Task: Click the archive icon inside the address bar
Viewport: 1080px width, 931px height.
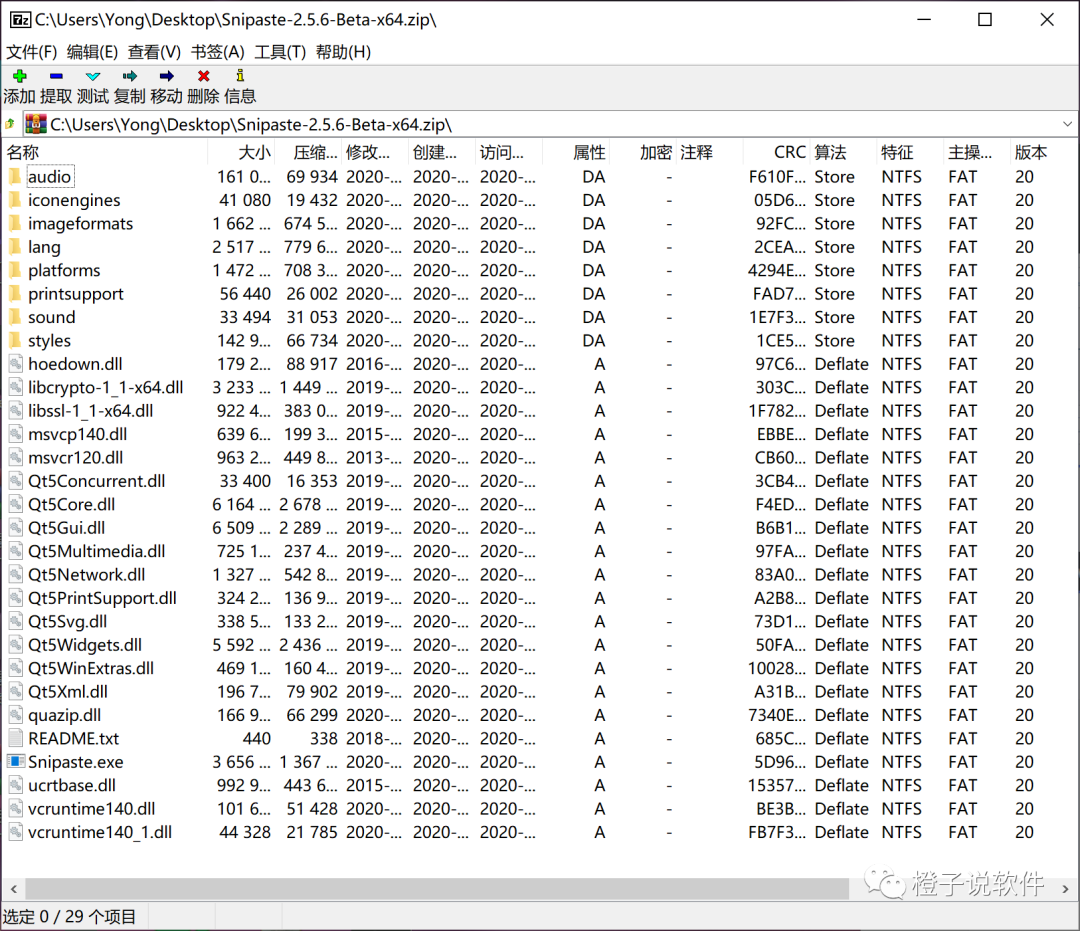Action: click(x=36, y=125)
